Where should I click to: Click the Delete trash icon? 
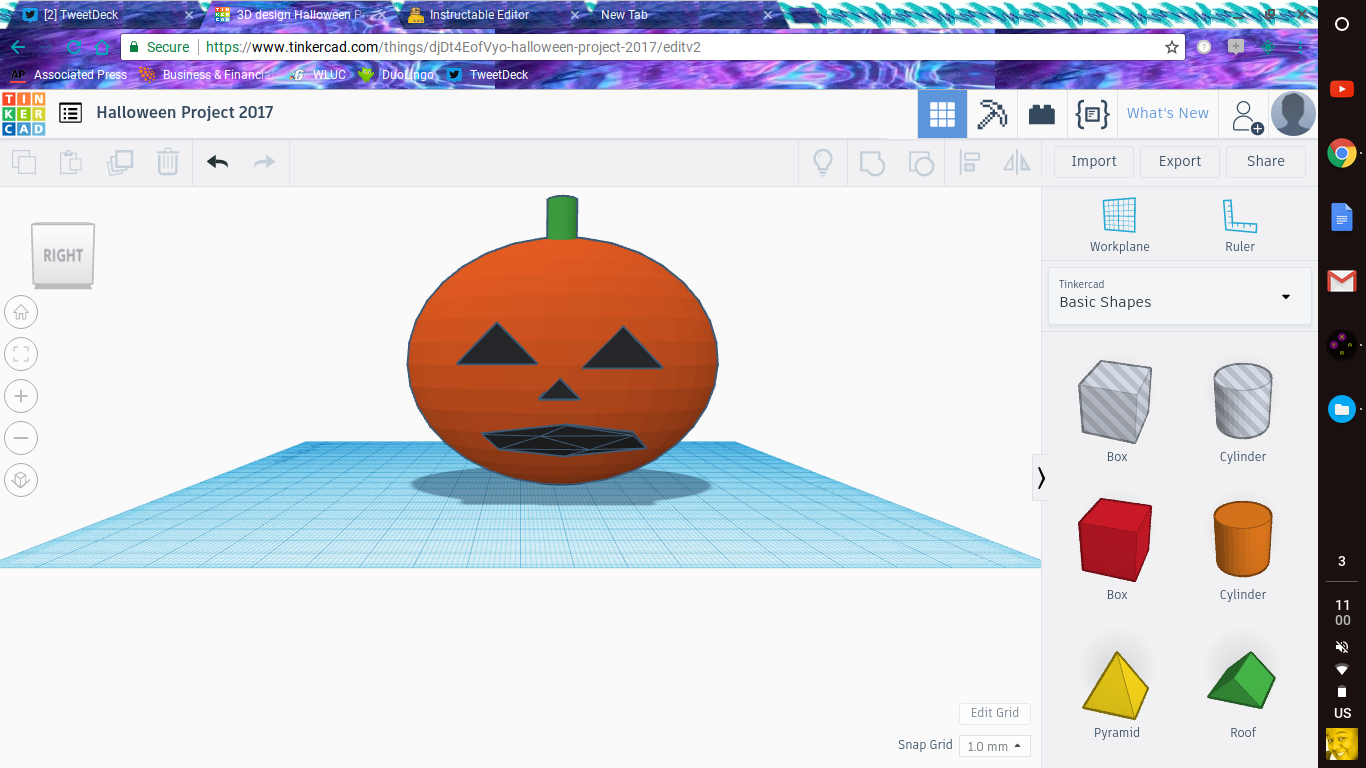168,162
